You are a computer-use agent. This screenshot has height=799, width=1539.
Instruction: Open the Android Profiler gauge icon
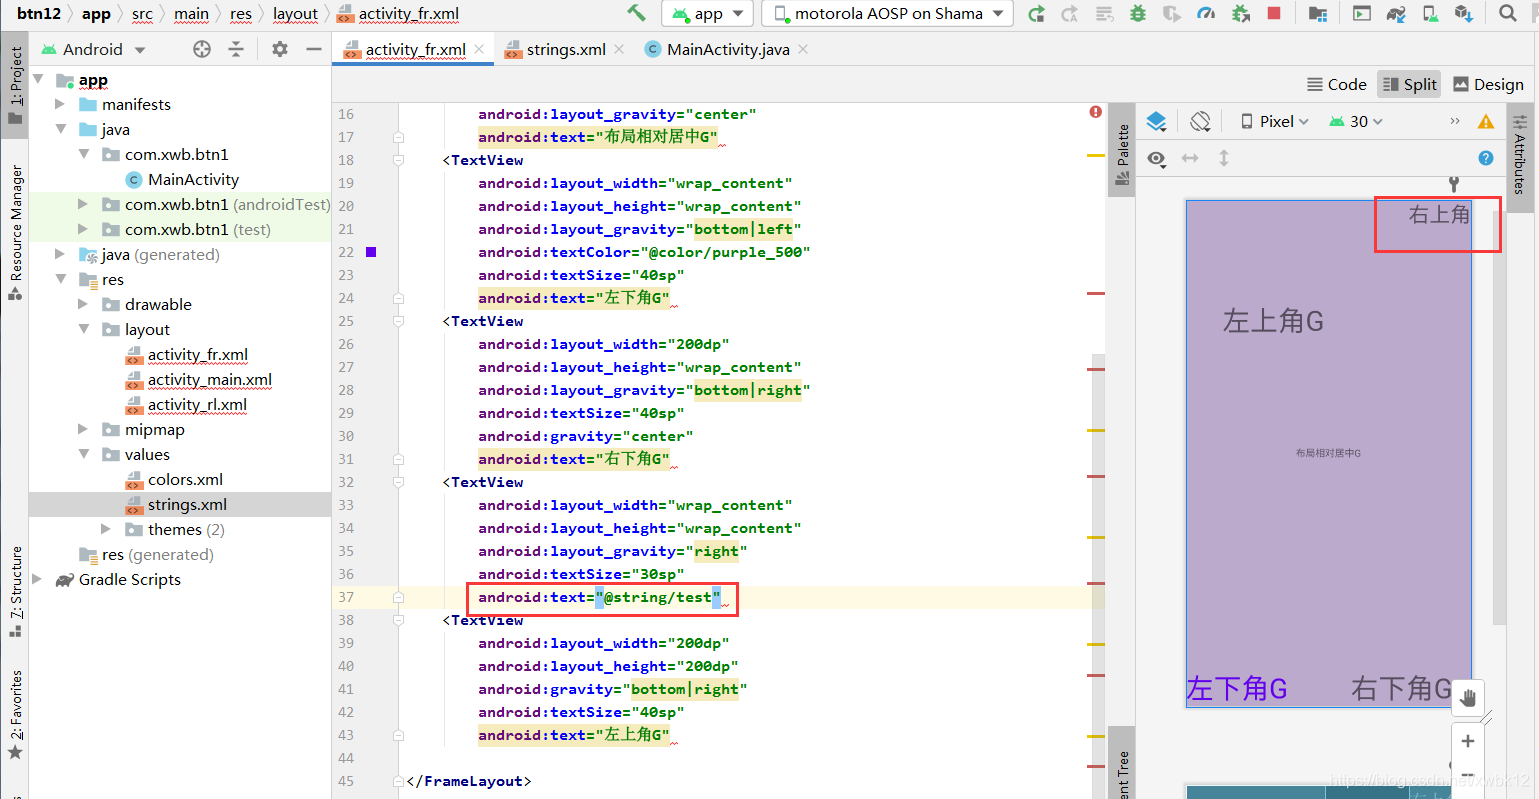coord(1205,14)
